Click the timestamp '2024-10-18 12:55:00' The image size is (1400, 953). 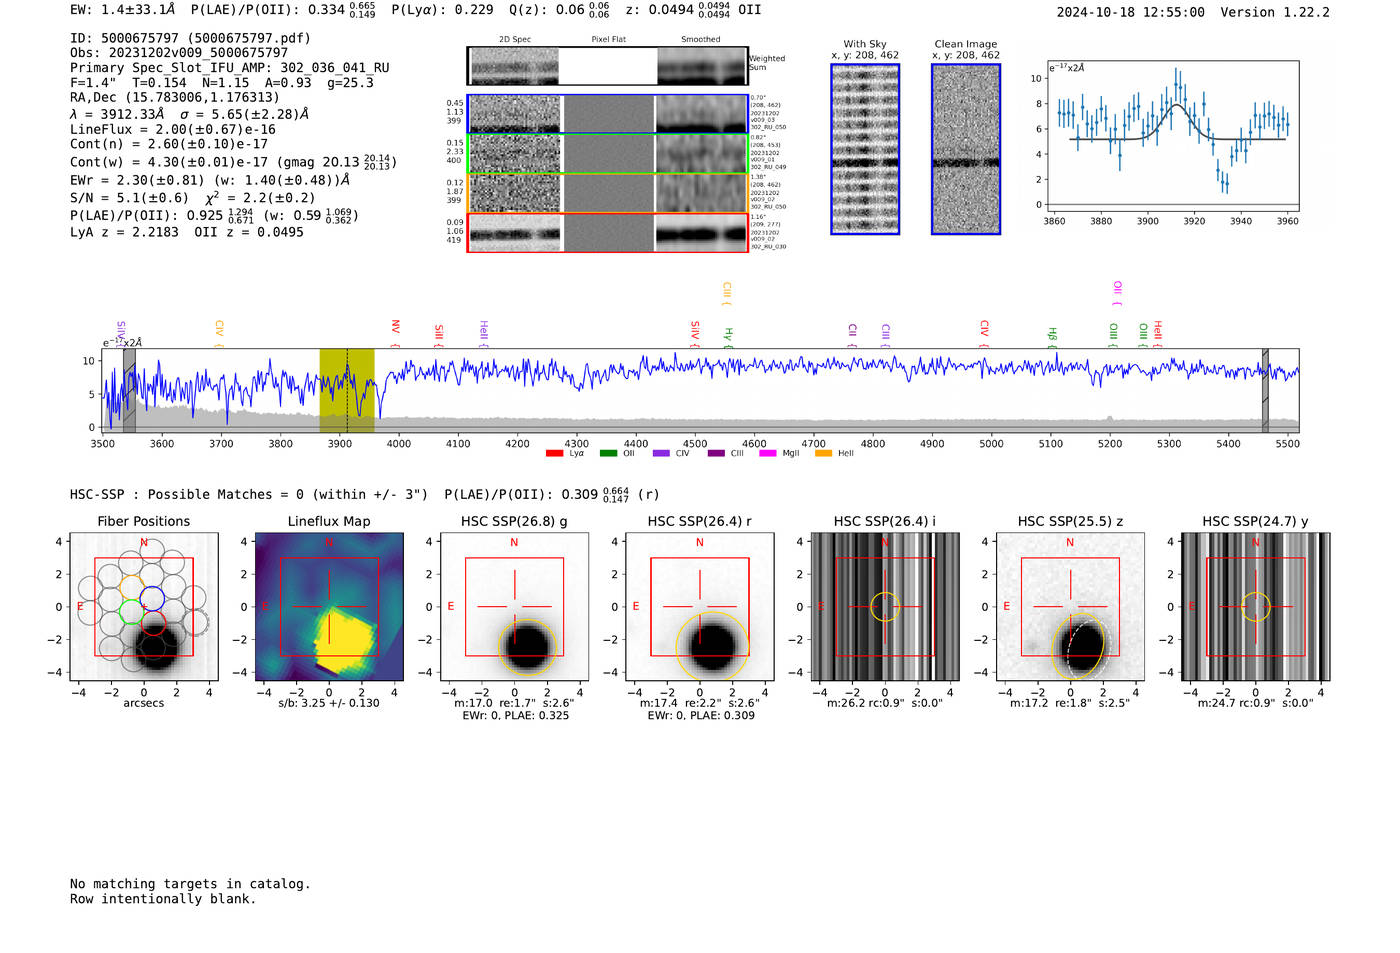click(x=1131, y=13)
